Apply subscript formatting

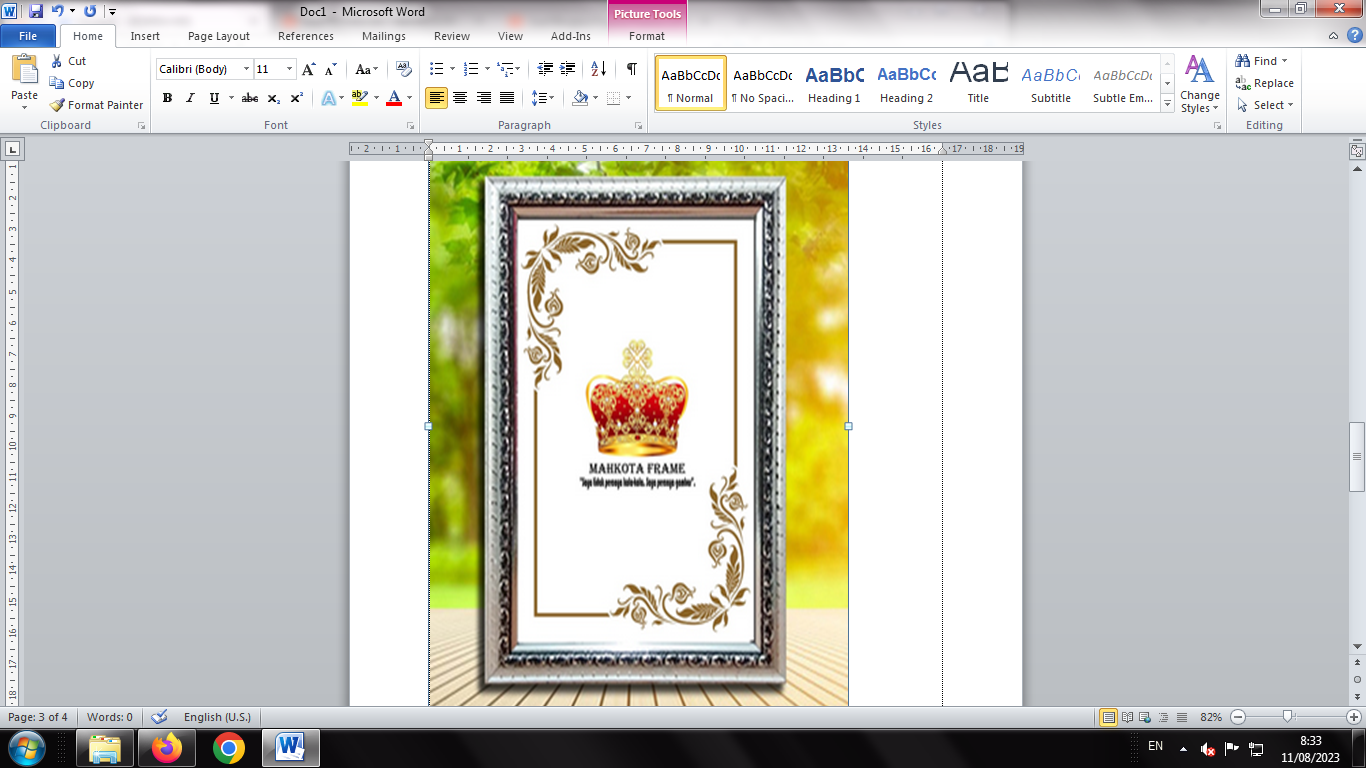pos(274,98)
